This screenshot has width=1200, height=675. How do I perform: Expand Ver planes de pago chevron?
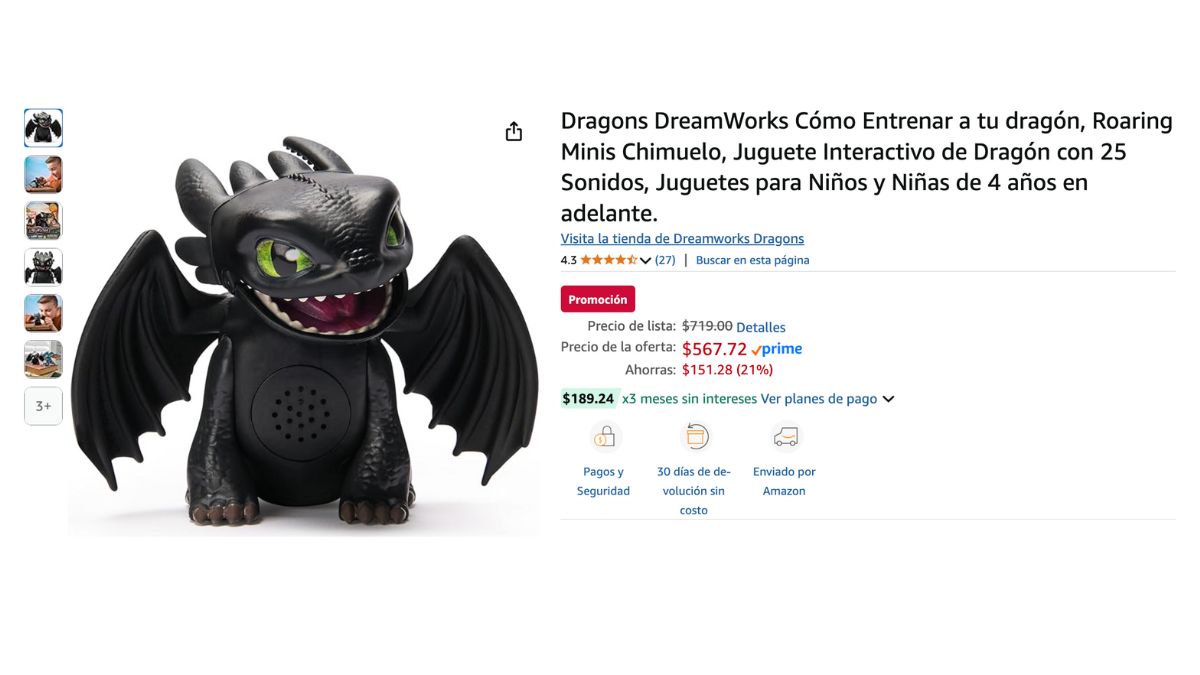pyautogui.click(x=888, y=399)
